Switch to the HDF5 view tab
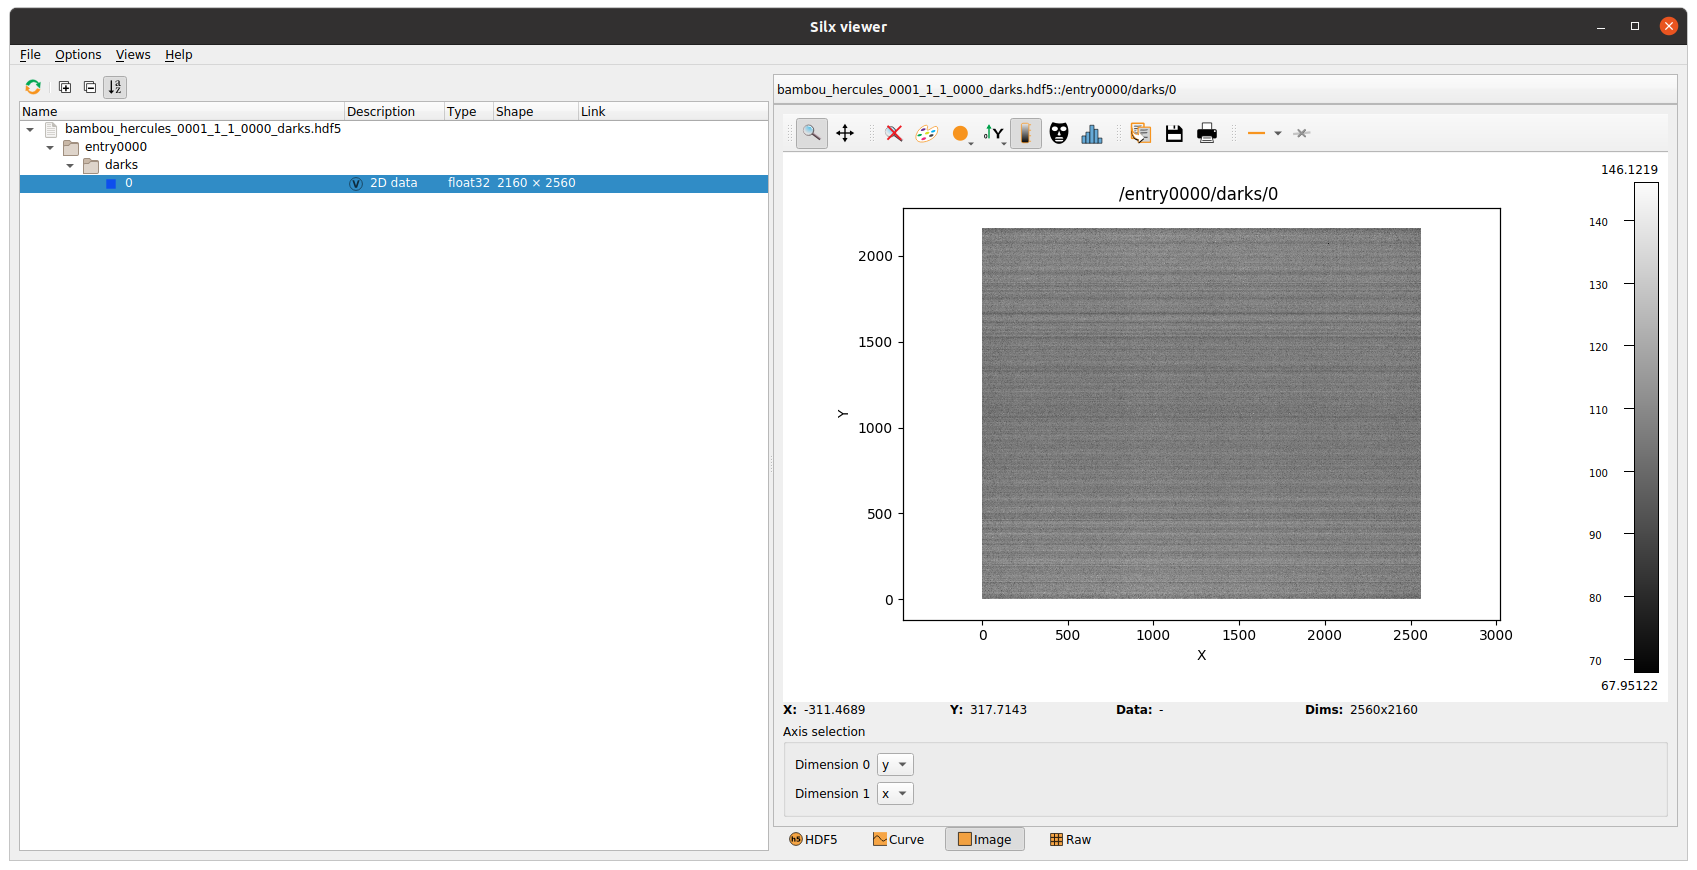This screenshot has height=870, width=1697. 813,840
